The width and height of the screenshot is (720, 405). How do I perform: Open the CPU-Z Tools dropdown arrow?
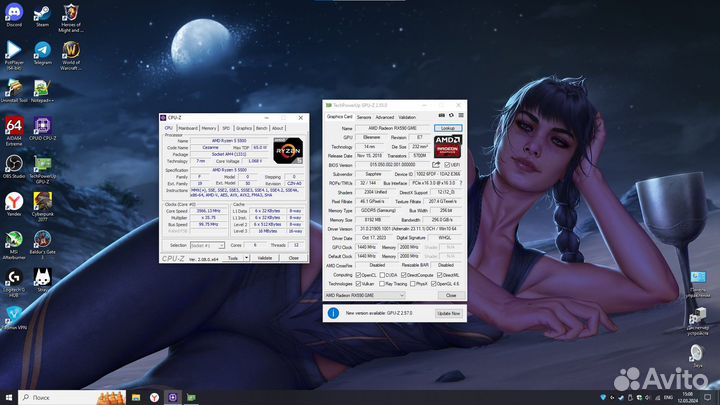244,258
